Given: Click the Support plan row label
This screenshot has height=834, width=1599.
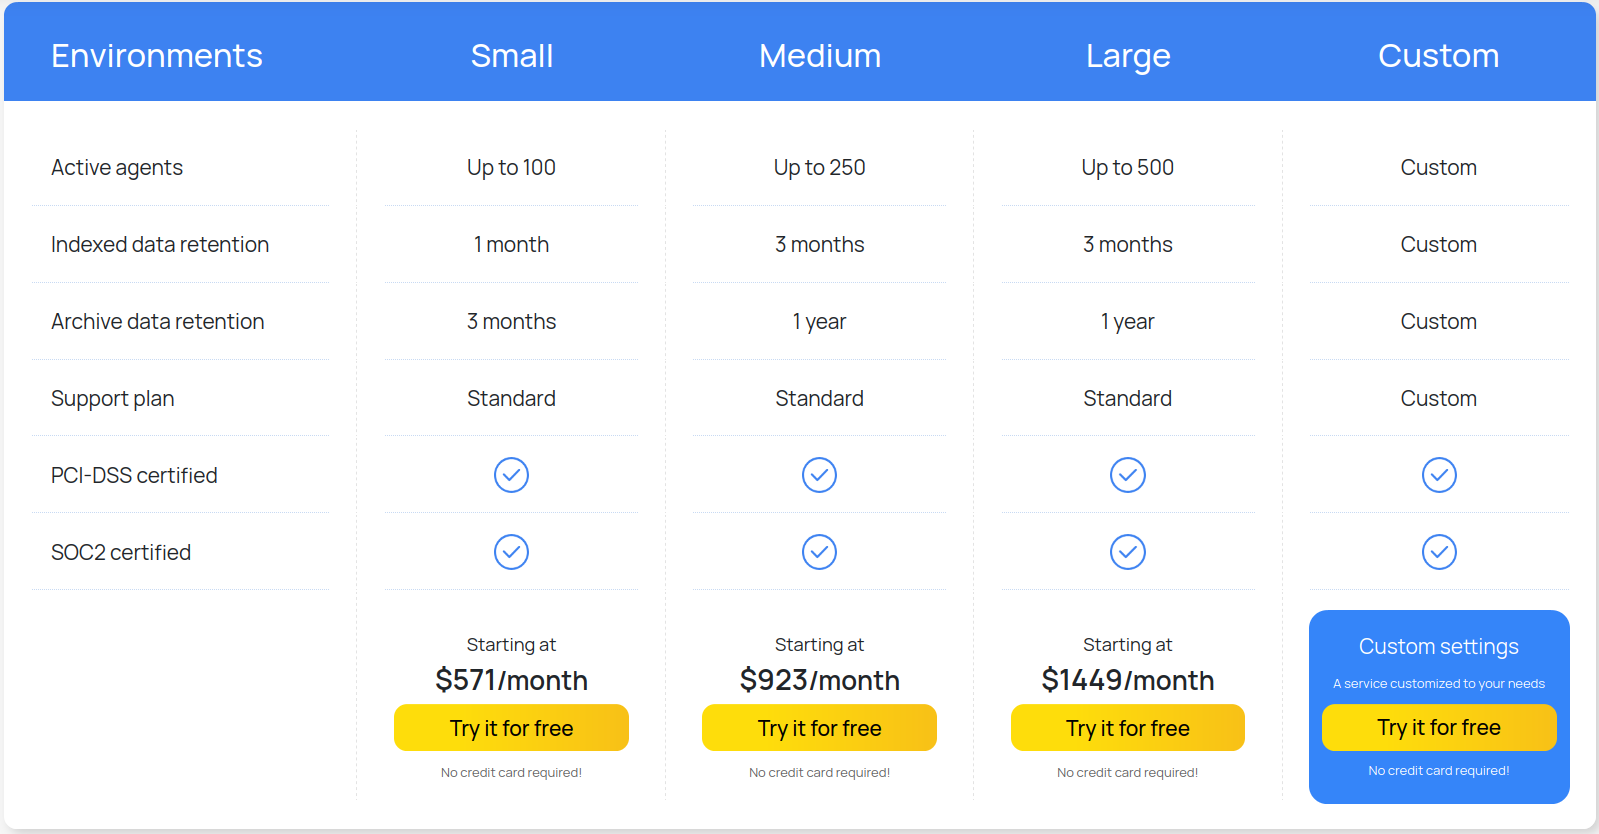Looking at the screenshot, I should click(x=113, y=399).
